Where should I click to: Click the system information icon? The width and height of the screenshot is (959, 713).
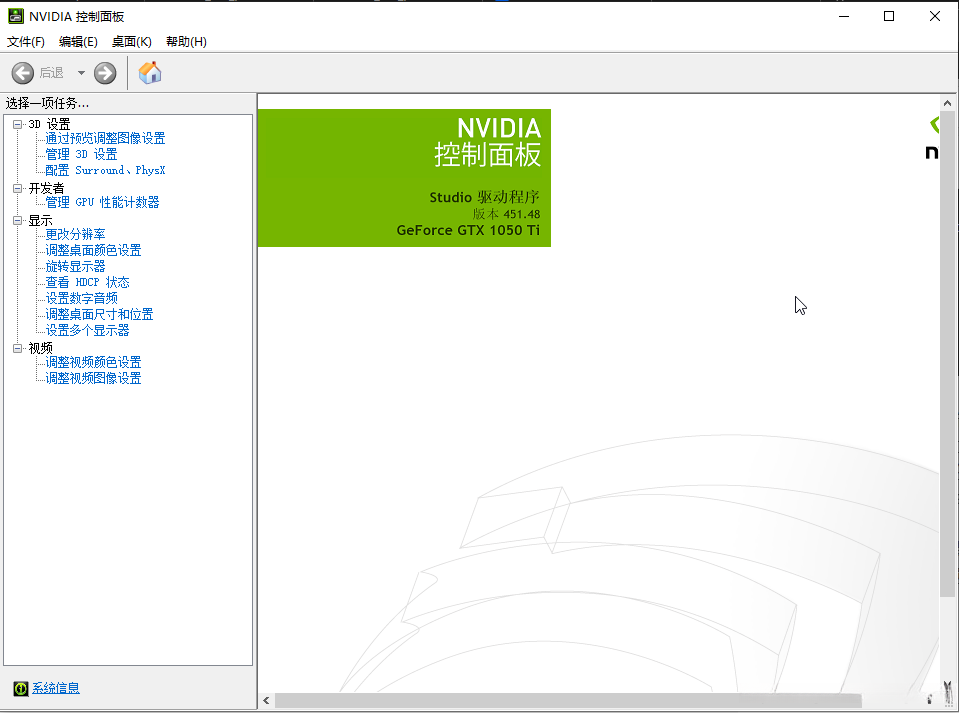[20, 689]
